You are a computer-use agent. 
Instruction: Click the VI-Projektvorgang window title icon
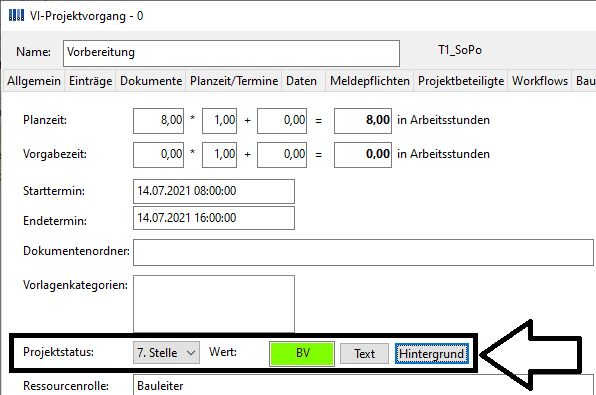pos(16,16)
